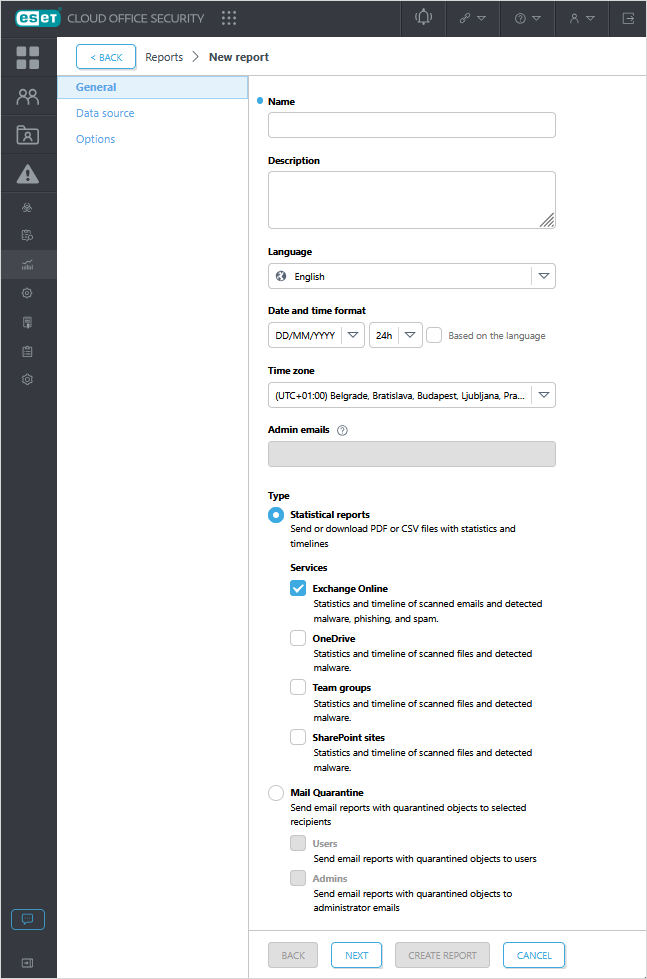Click the Reports breadcrumb link
The image size is (647, 979).
pyautogui.click(x=163, y=57)
